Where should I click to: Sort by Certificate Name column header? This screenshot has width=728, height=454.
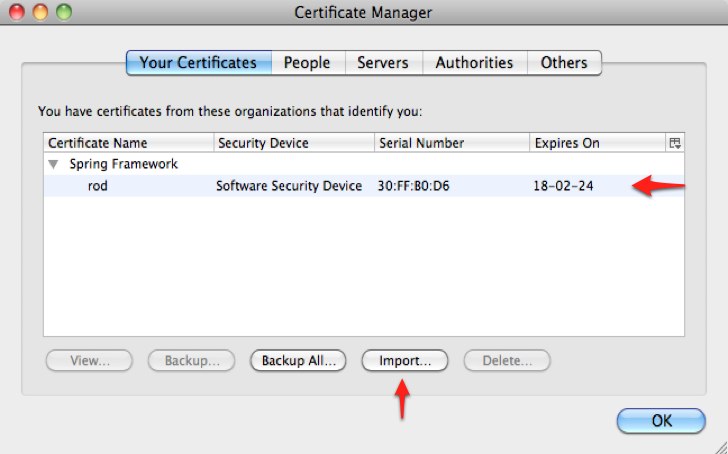point(128,143)
